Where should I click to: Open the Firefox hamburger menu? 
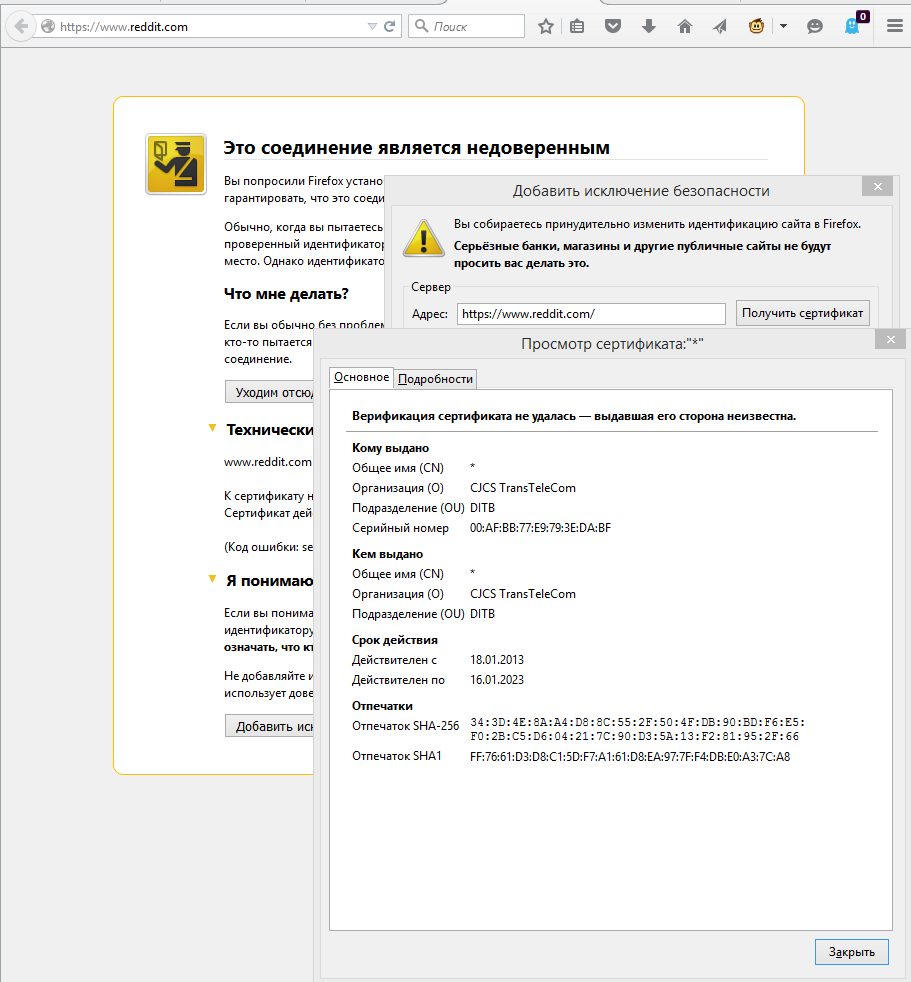click(x=894, y=27)
